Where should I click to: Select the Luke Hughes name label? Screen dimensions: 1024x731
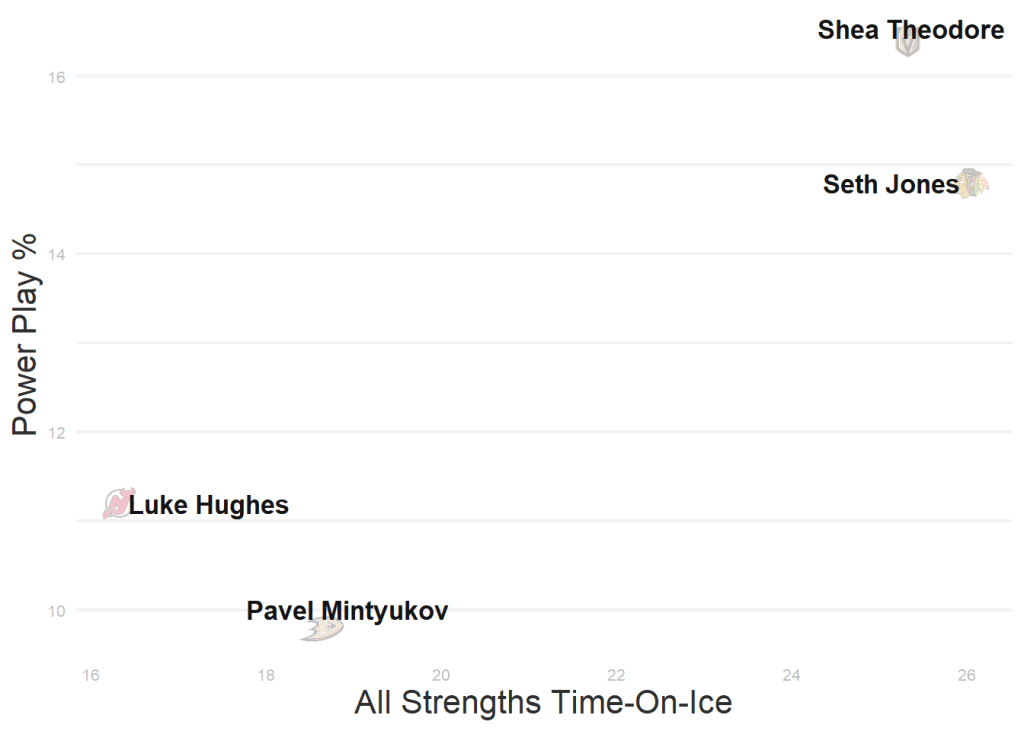click(209, 506)
